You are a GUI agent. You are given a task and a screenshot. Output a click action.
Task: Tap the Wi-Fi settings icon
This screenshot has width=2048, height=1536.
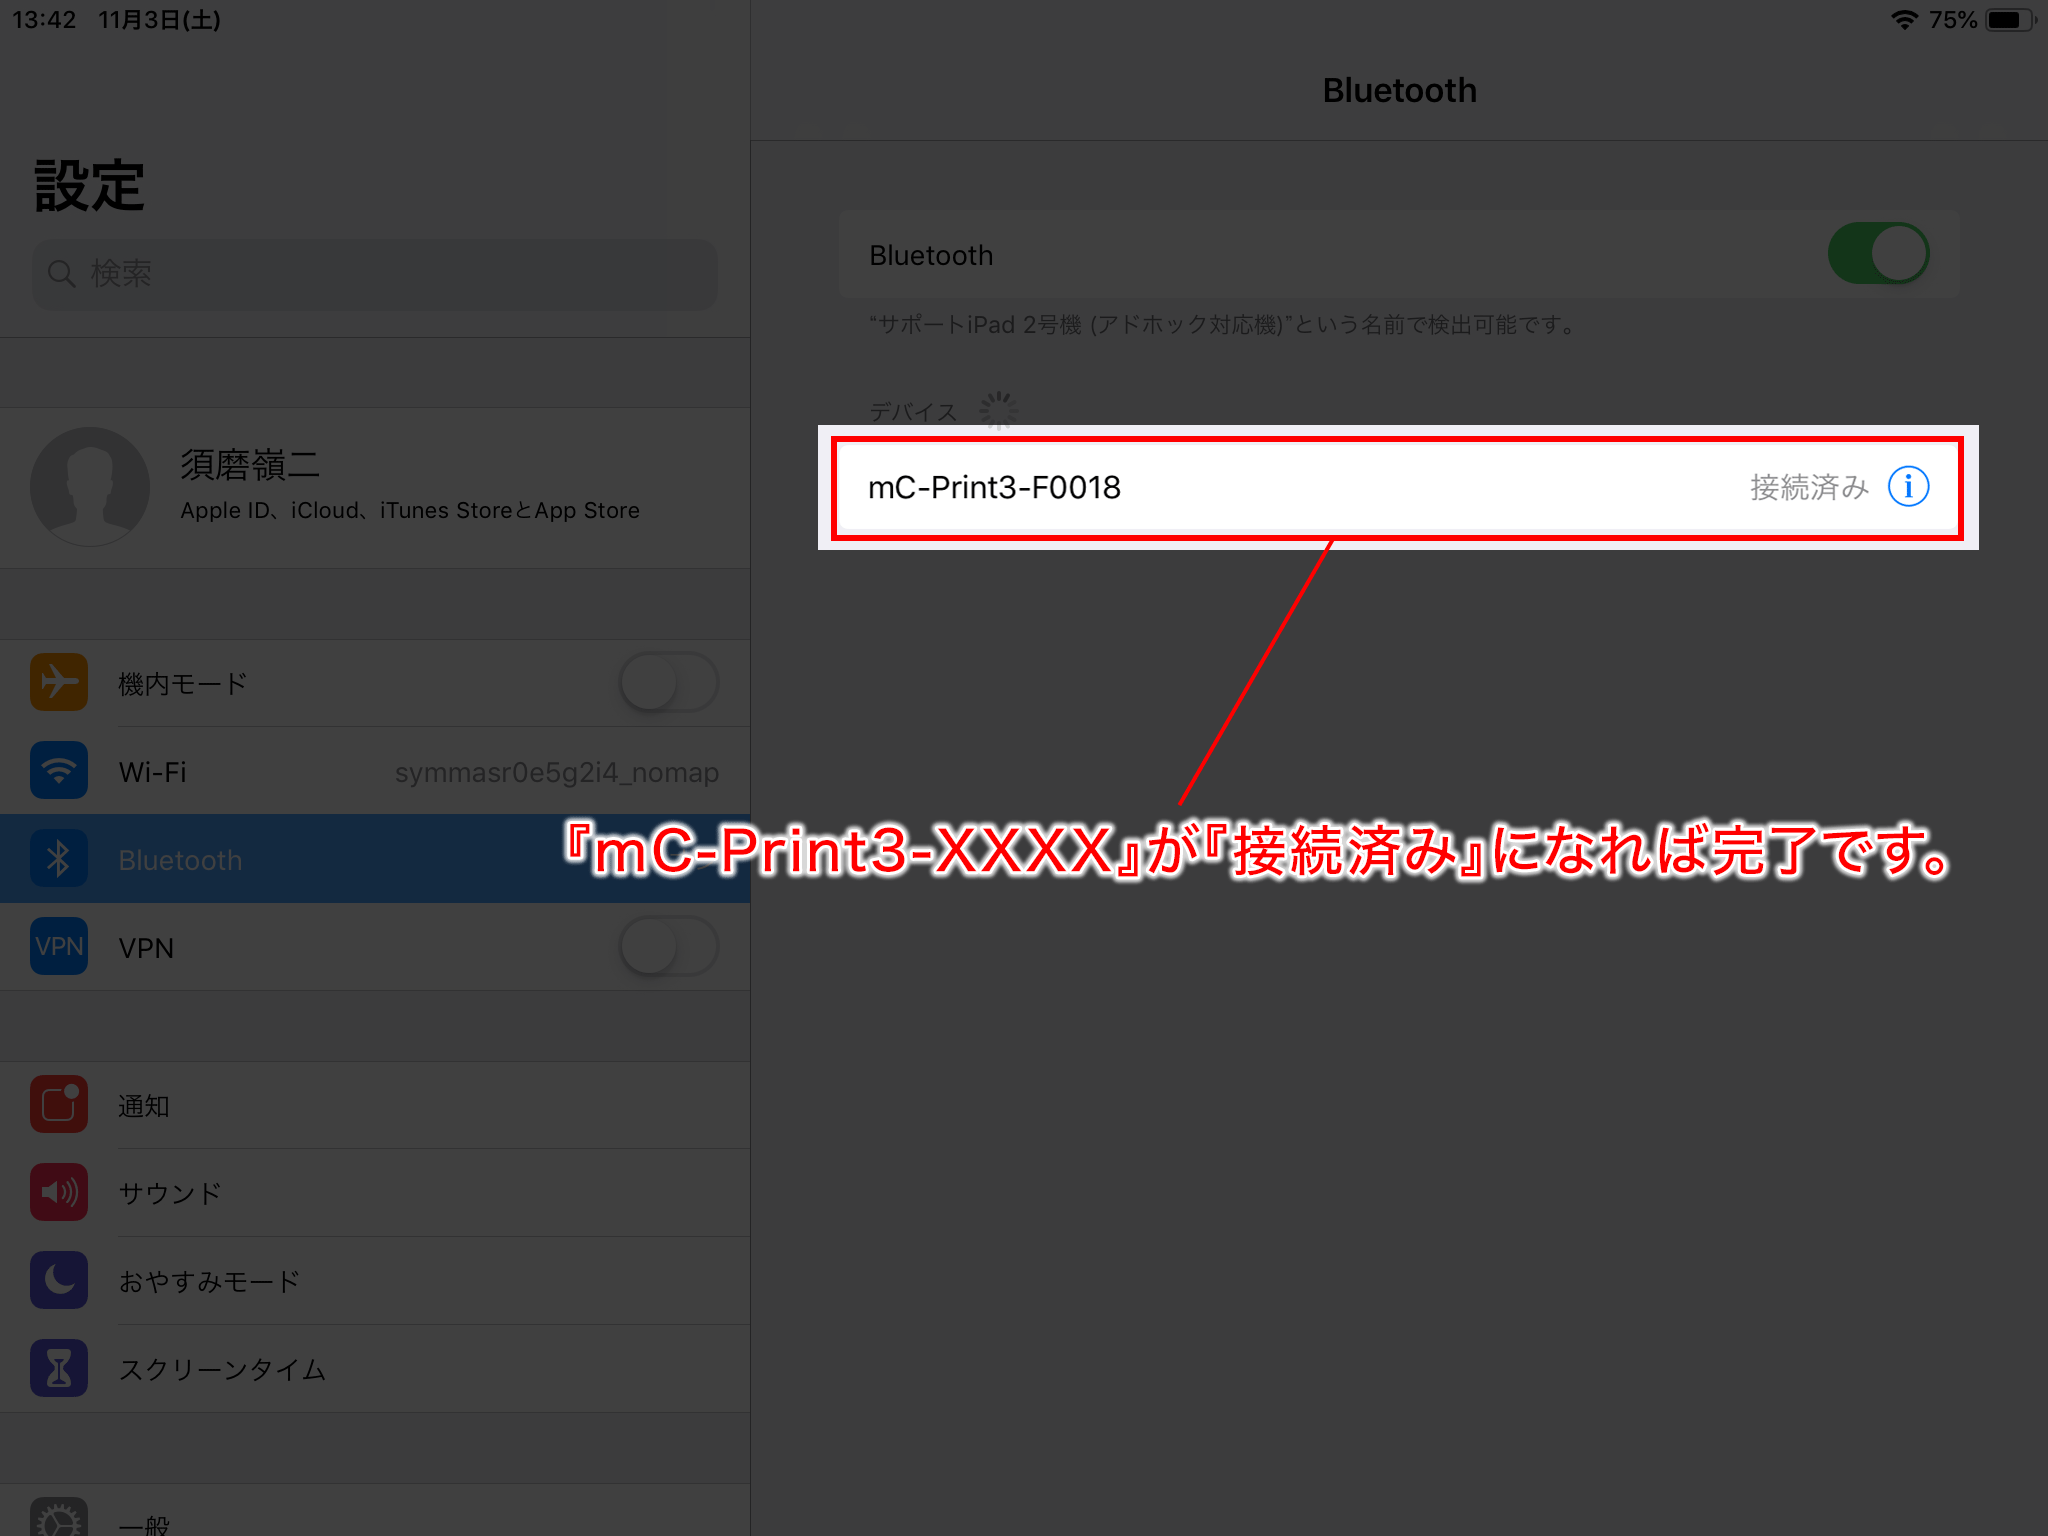[59, 770]
